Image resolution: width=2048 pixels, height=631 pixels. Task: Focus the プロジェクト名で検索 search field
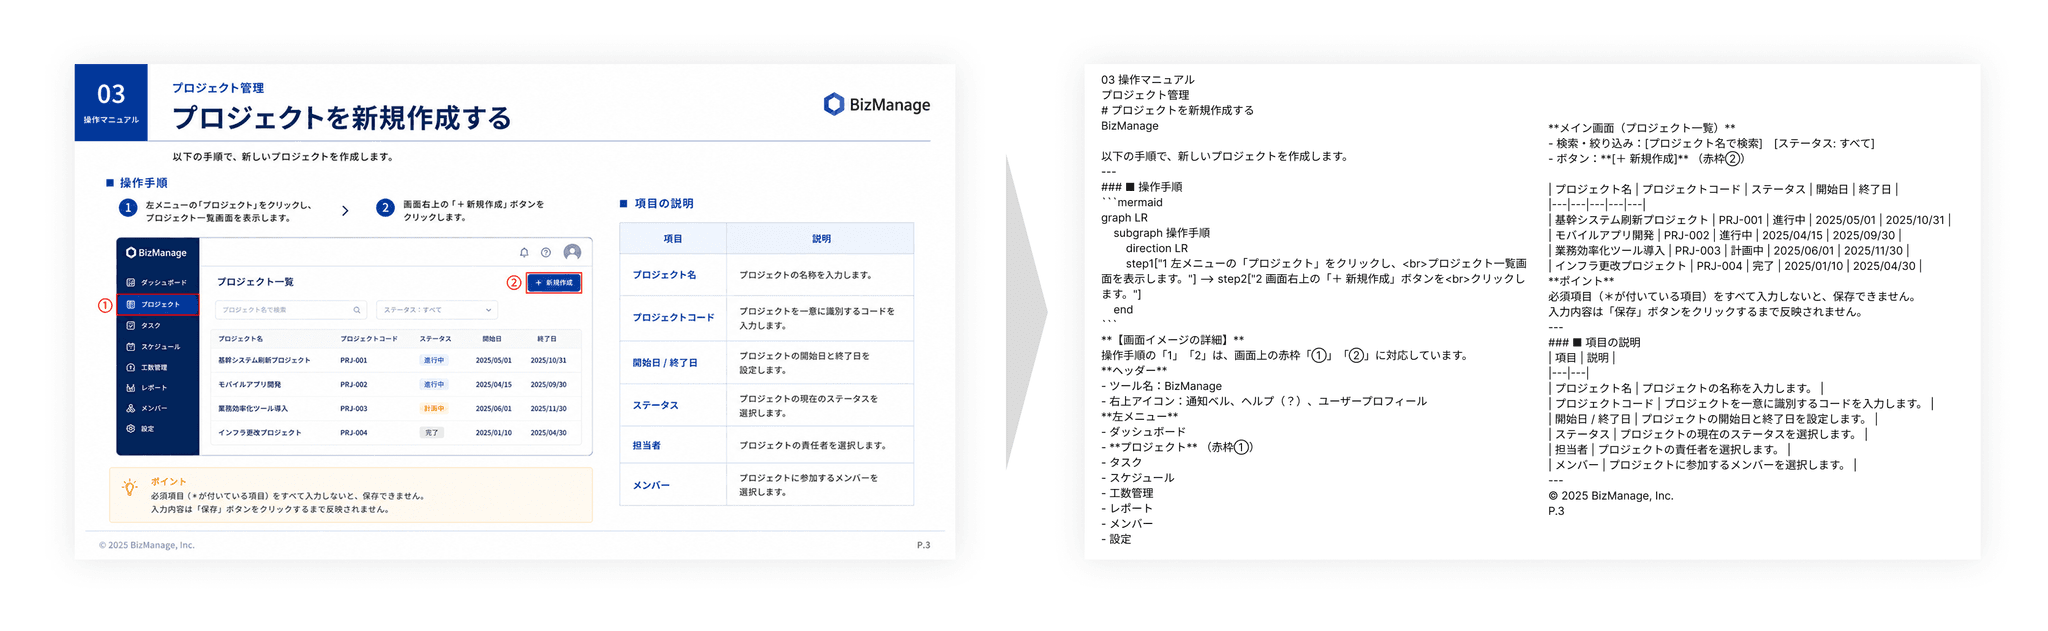click(x=291, y=310)
